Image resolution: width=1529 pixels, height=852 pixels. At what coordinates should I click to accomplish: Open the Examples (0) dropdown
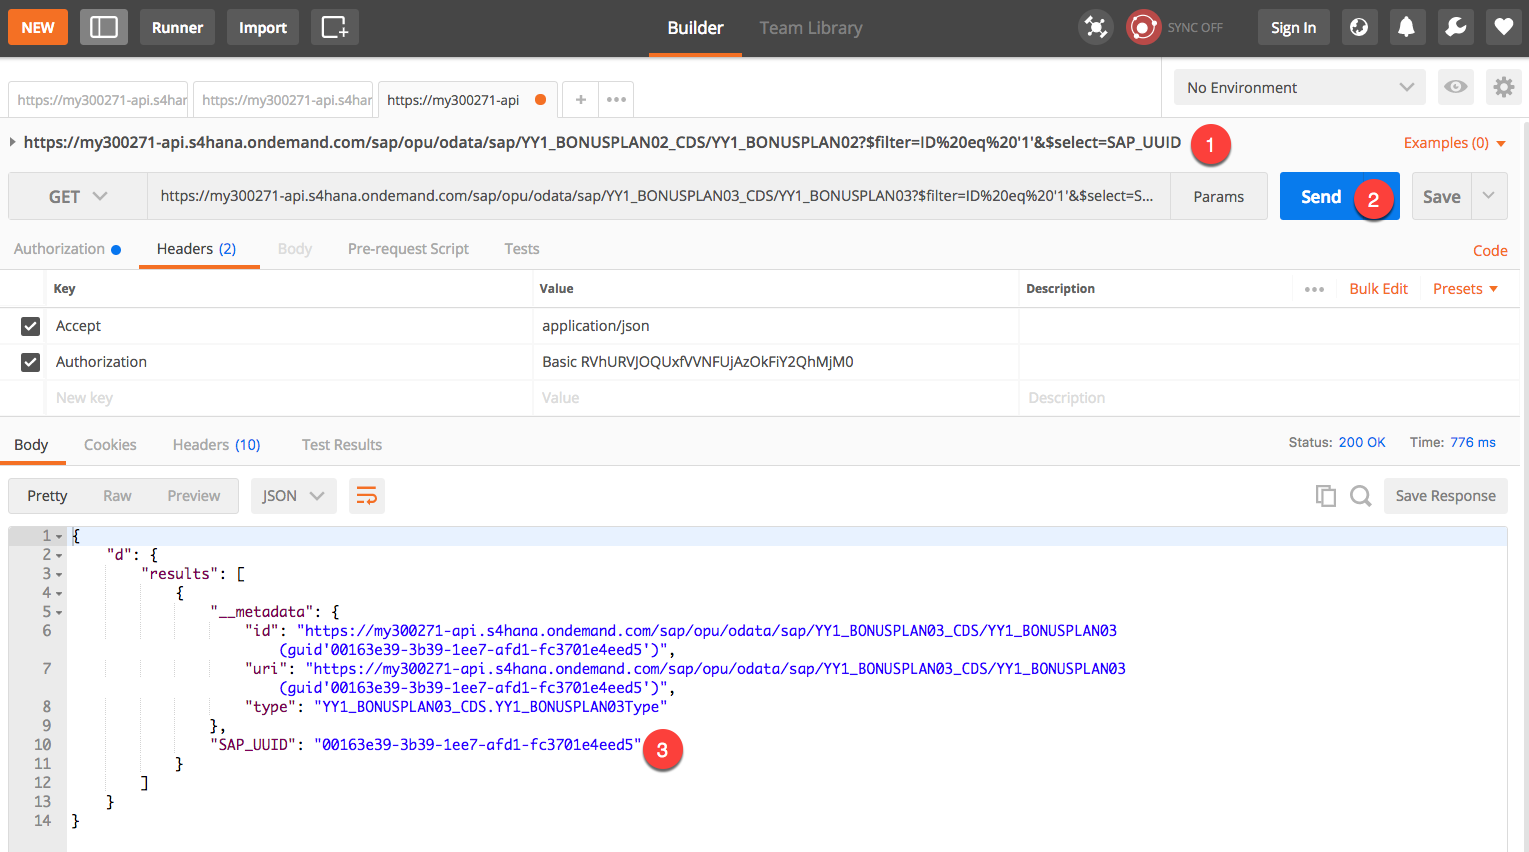1454,143
